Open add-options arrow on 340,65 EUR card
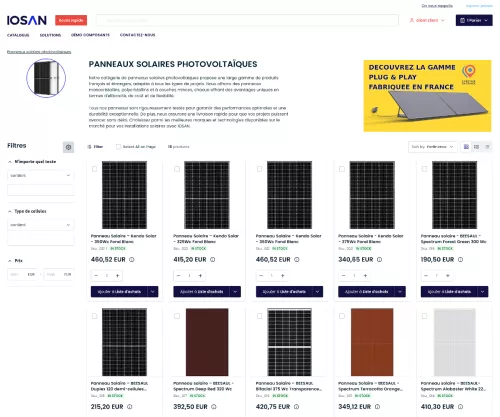 coord(400,292)
